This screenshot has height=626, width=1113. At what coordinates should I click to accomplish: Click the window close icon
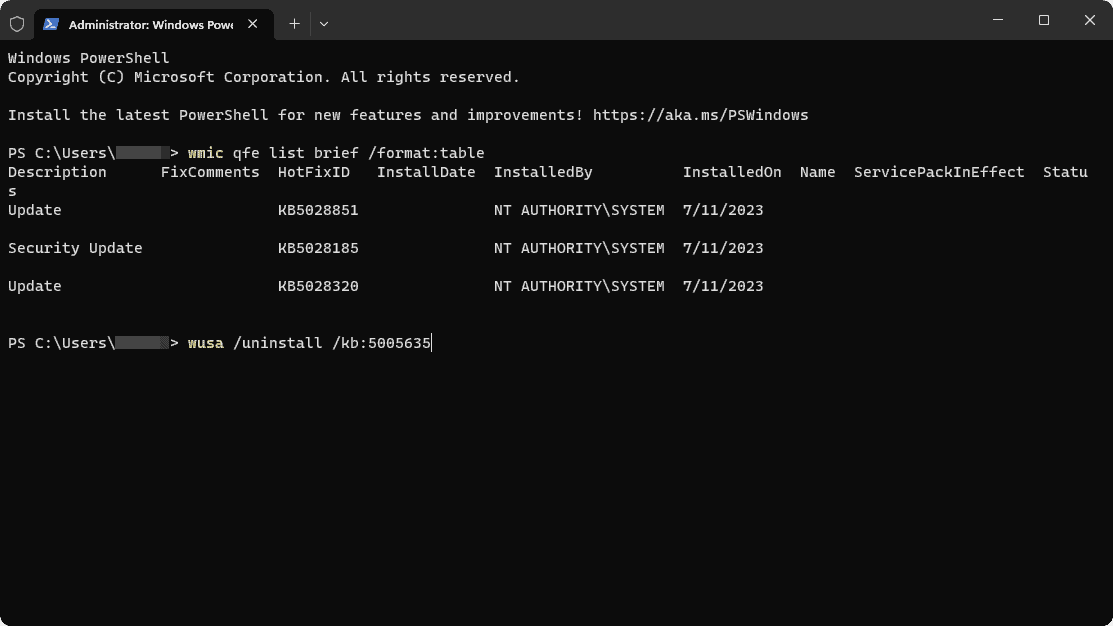(1089, 20)
